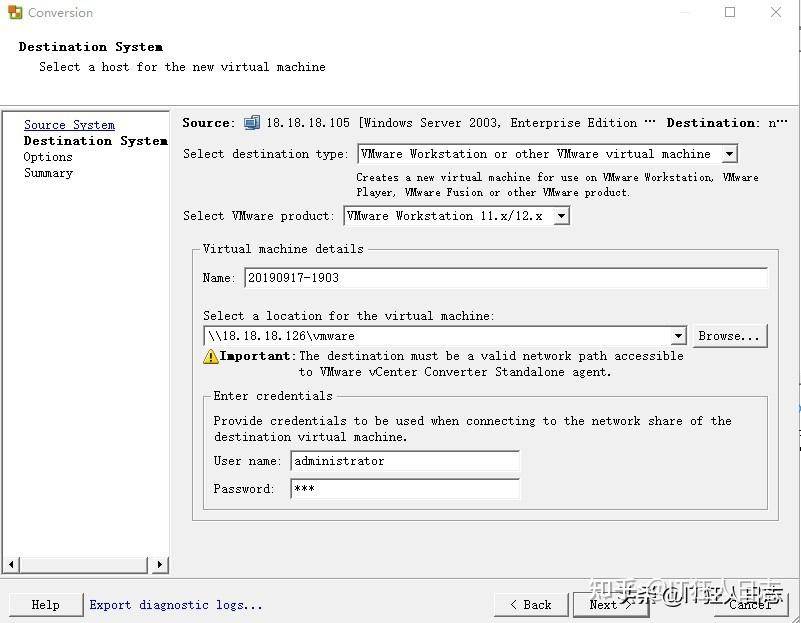This screenshot has height=623, width=801.
Task: Click the Destination label in the header bar
Action: (713, 123)
